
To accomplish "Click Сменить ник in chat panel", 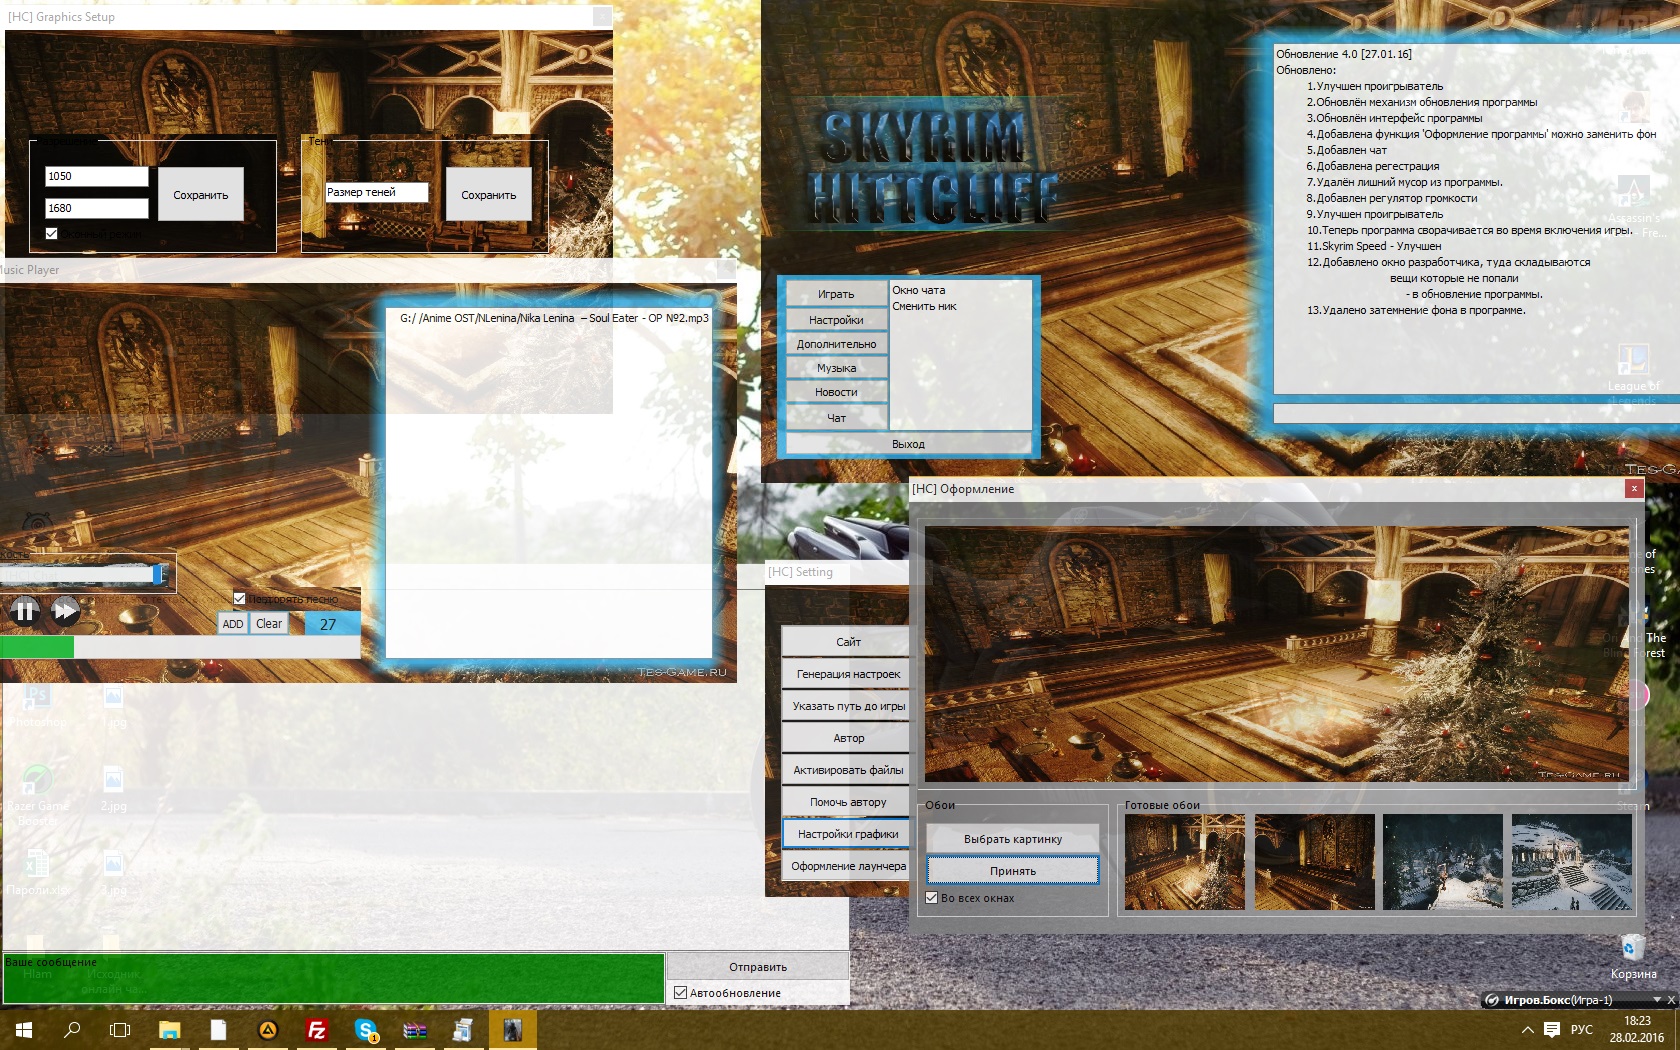I will pos(924,306).
